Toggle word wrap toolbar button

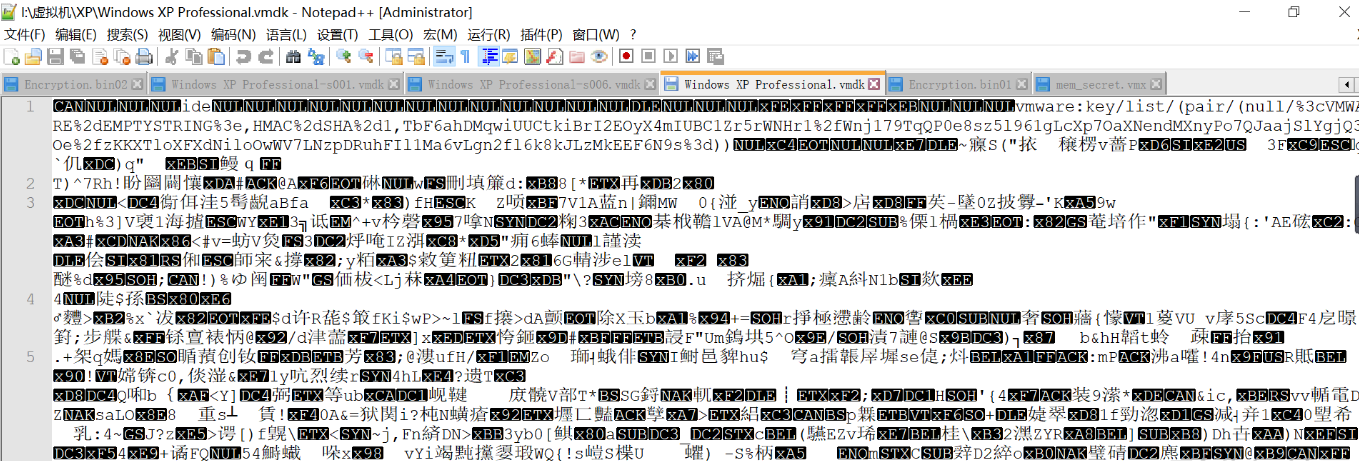tap(442, 56)
